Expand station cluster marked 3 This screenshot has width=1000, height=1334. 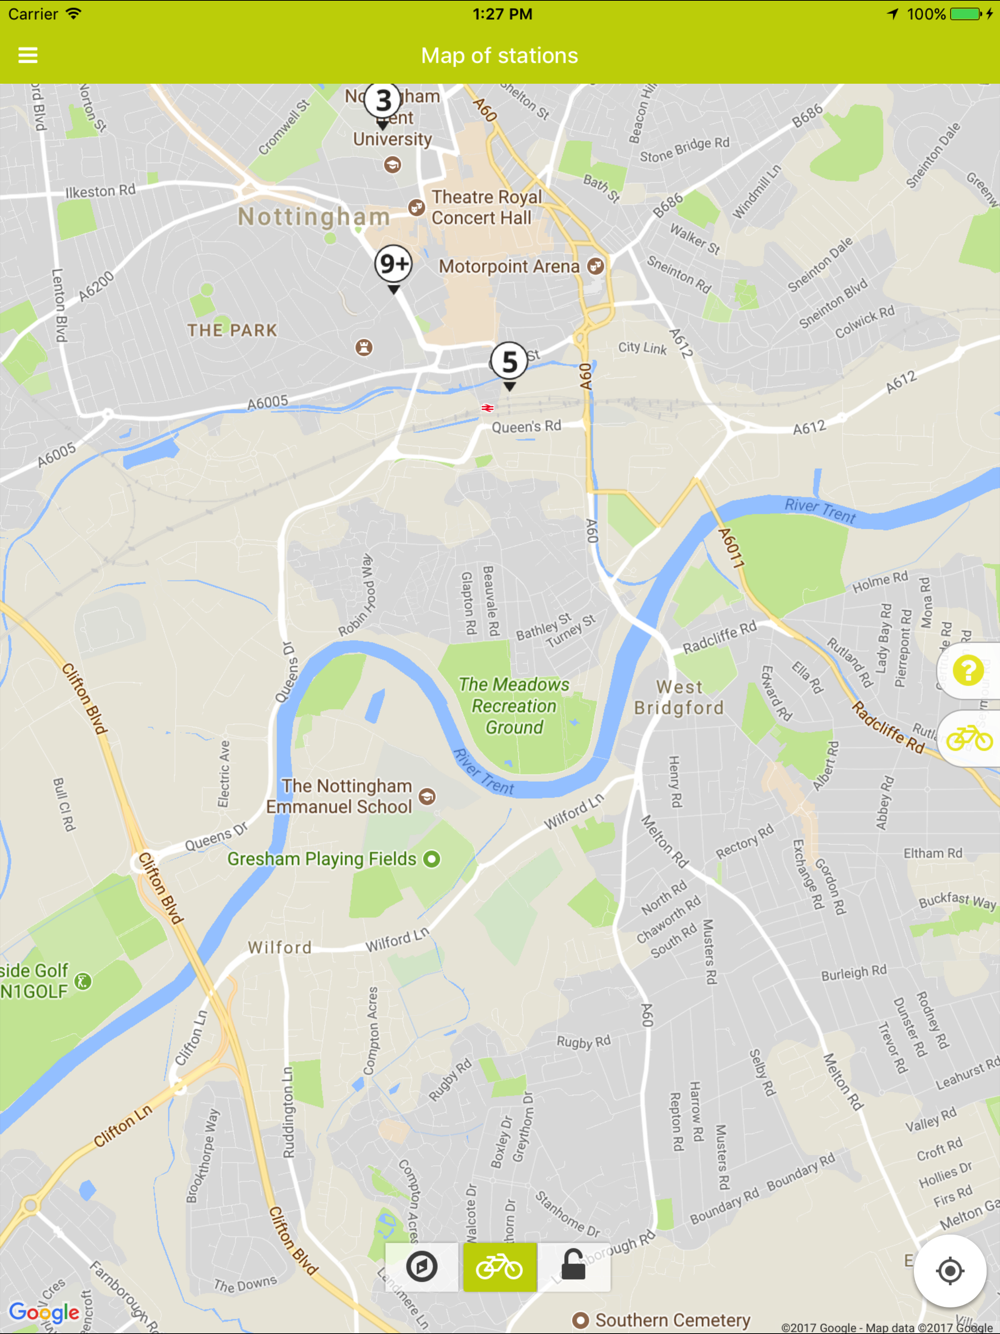point(383,104)
